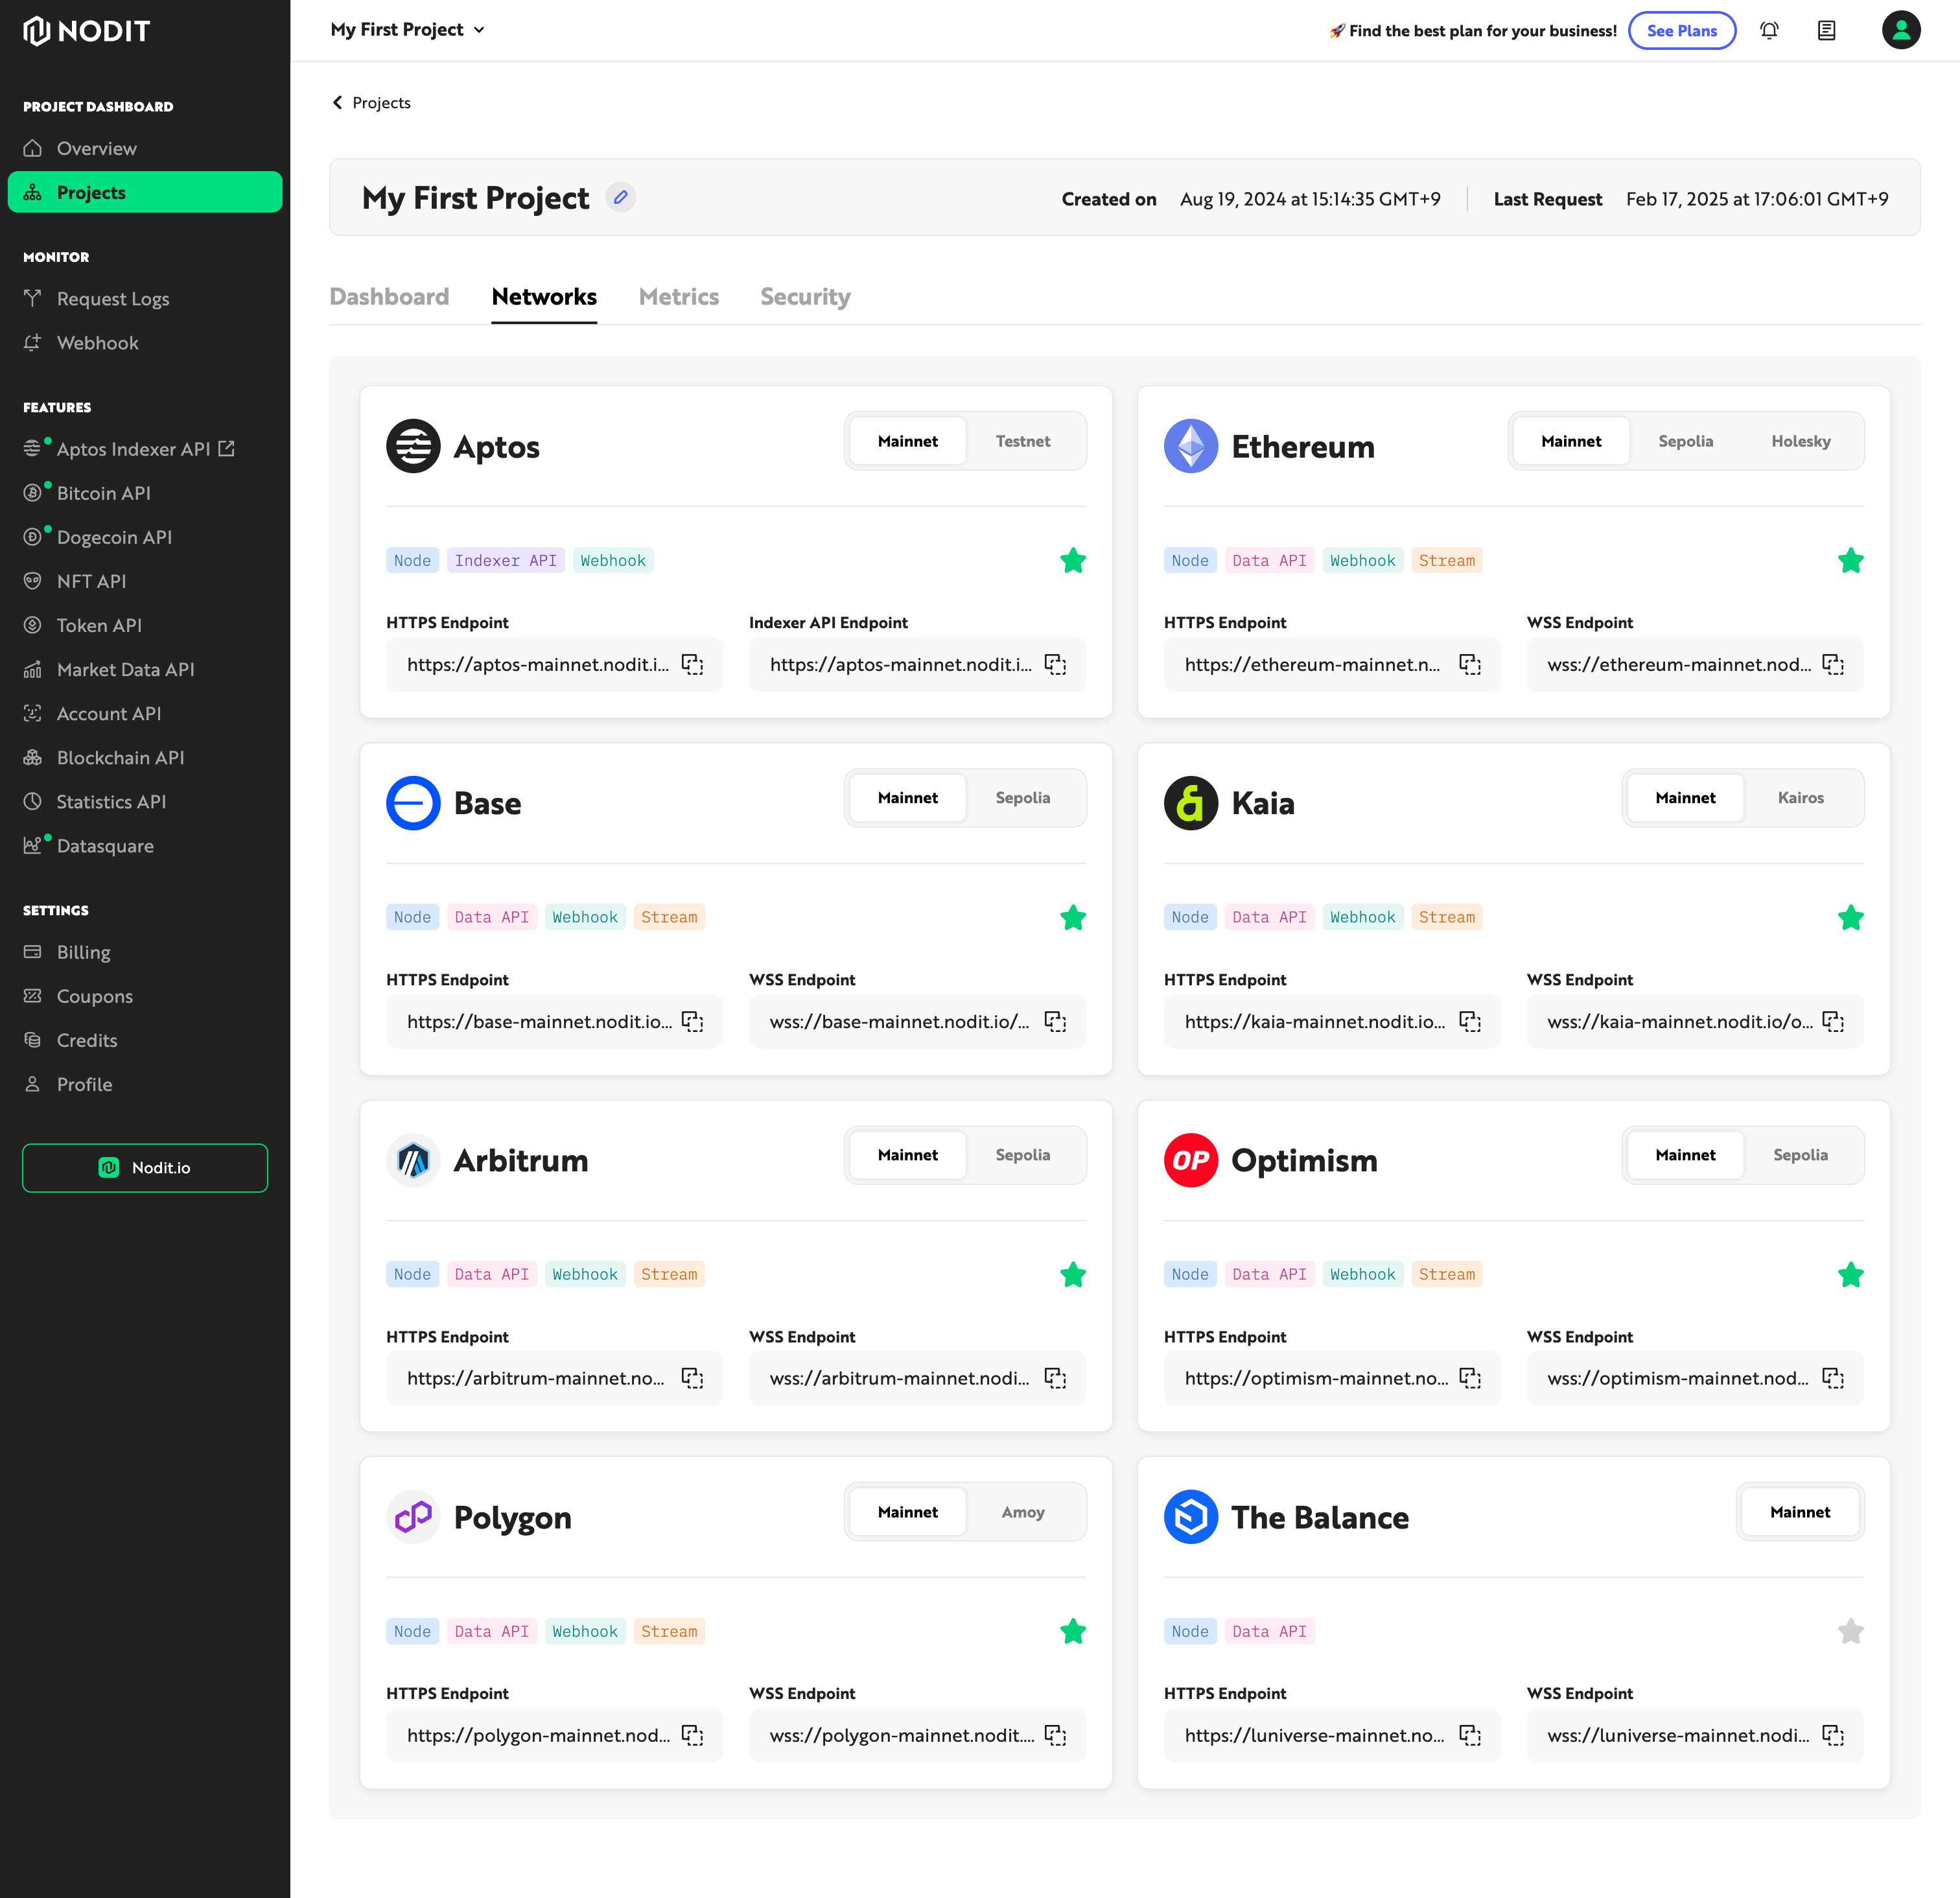This screenshot has width=1960, height=1898.
Task: Open the Nodit.io link button
Action: (144, 1167)
